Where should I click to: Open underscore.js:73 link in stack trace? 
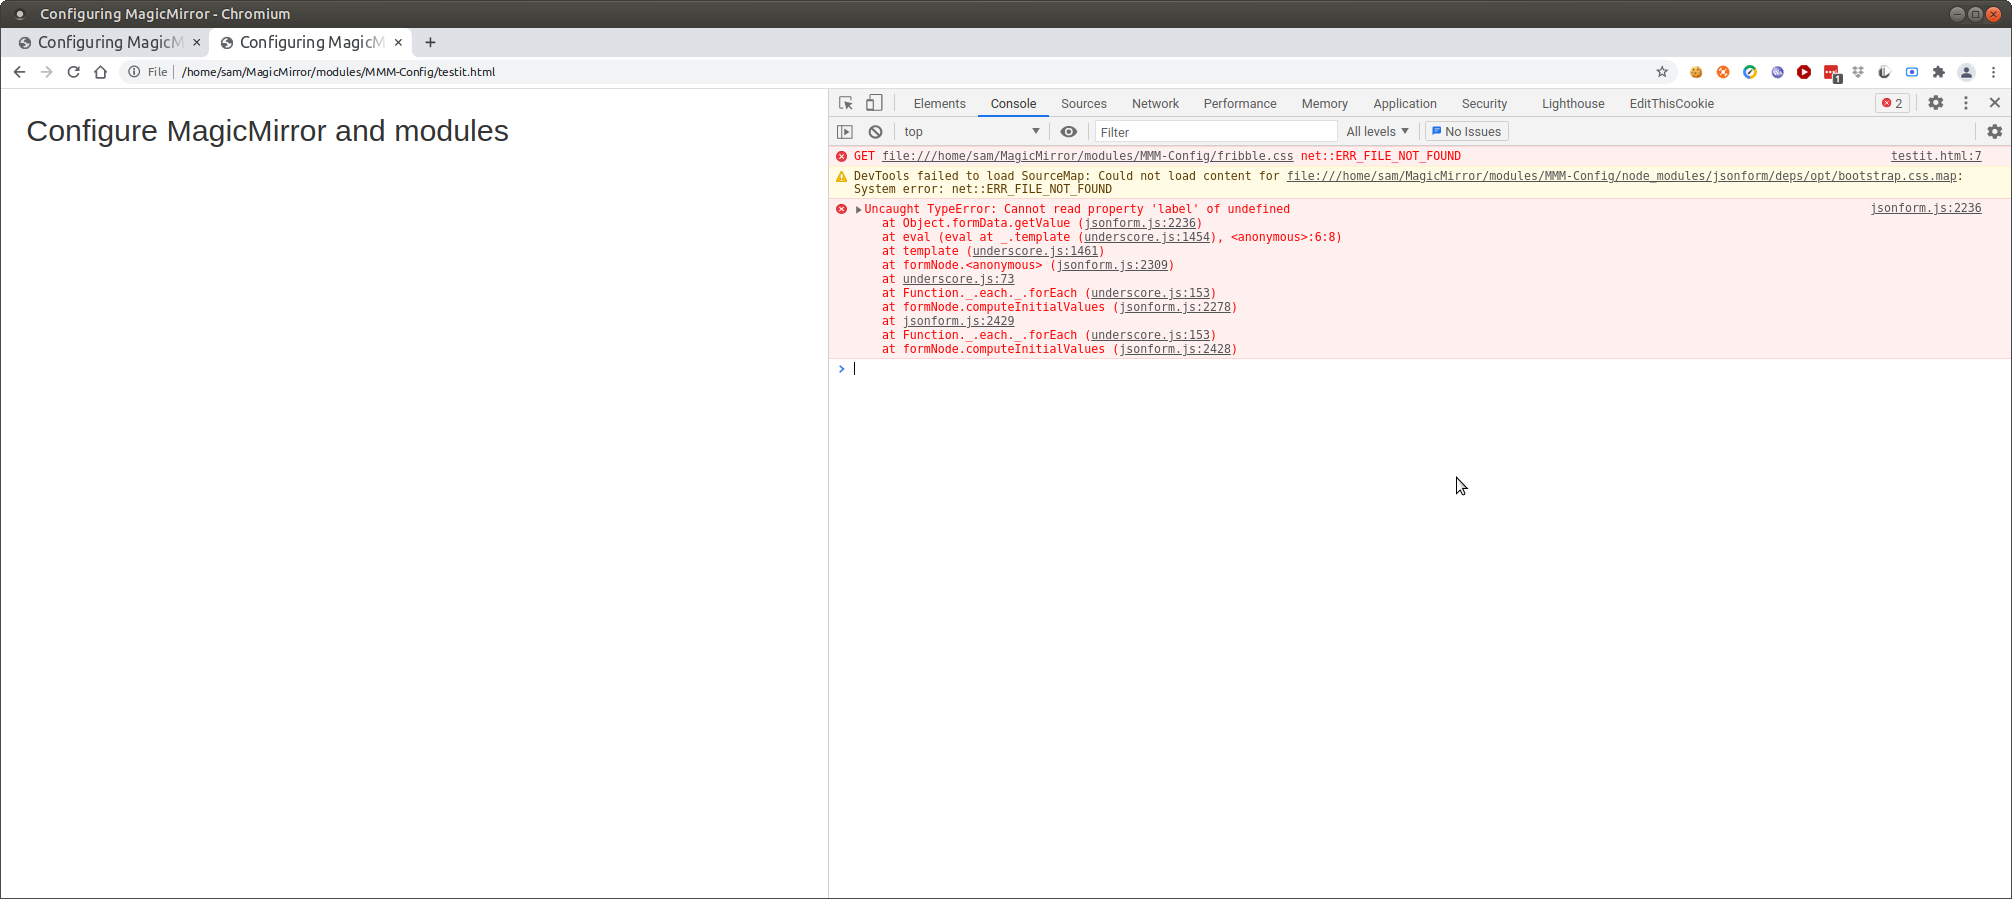[958, 279]
